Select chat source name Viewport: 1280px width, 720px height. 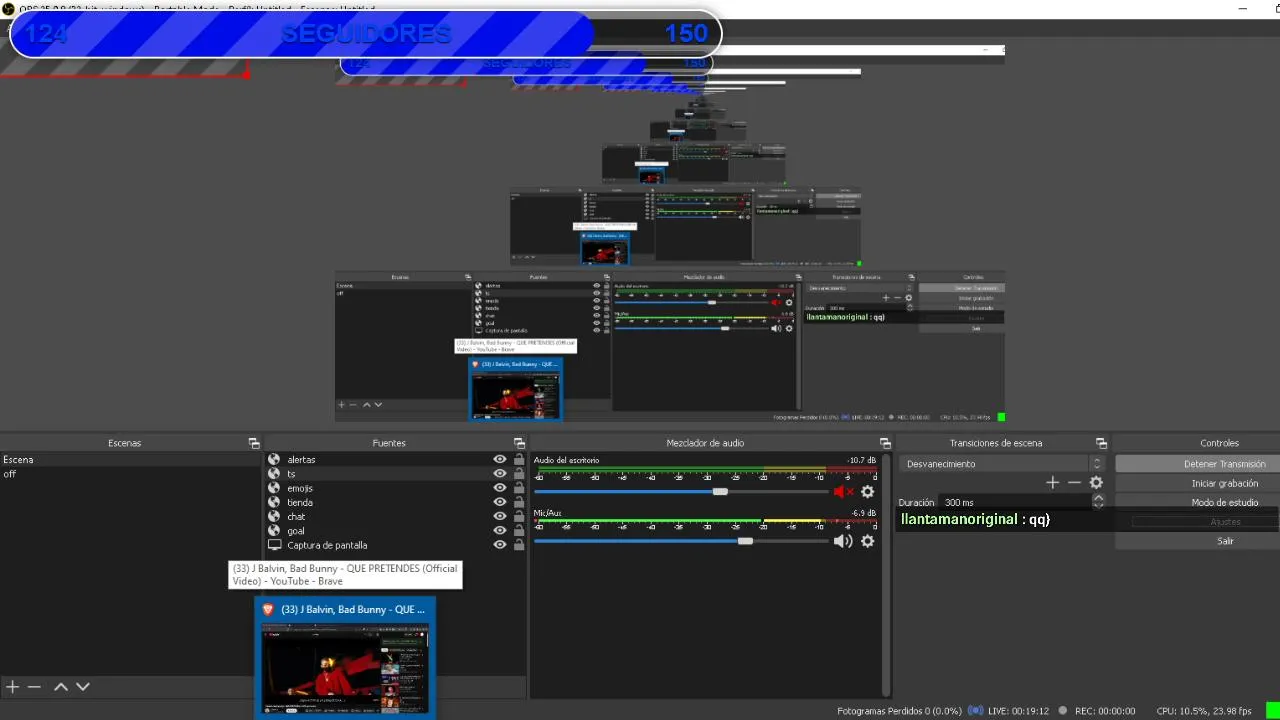pos(296,517)
